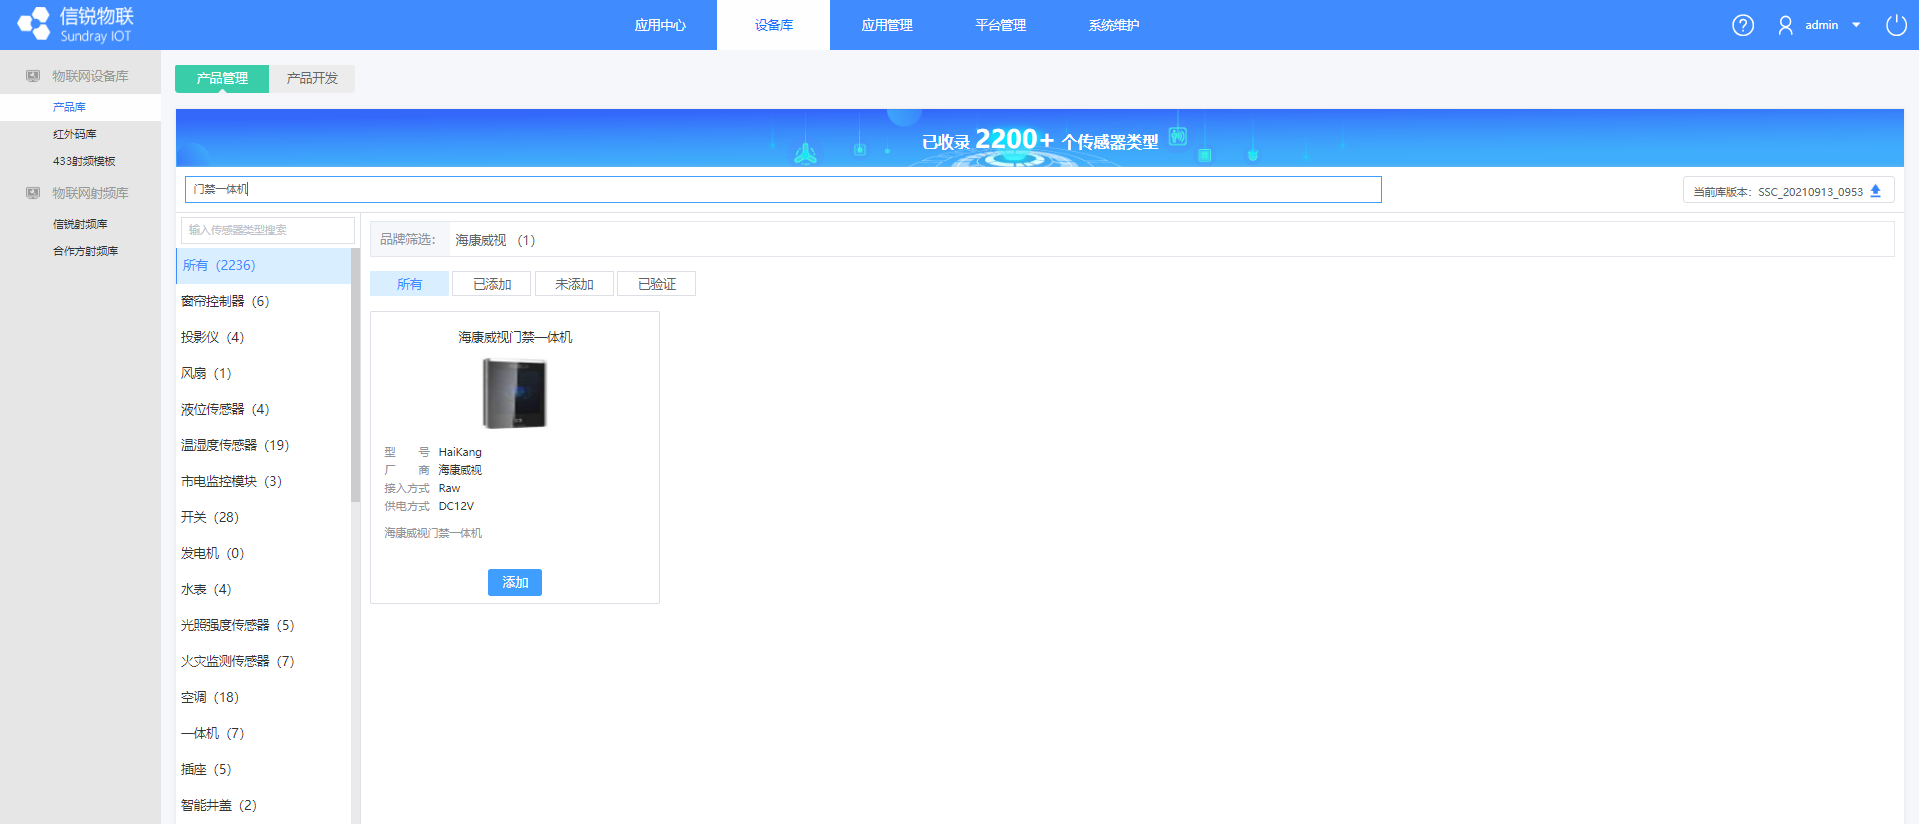Select category 发电机 (0)

tap(263, 553)
